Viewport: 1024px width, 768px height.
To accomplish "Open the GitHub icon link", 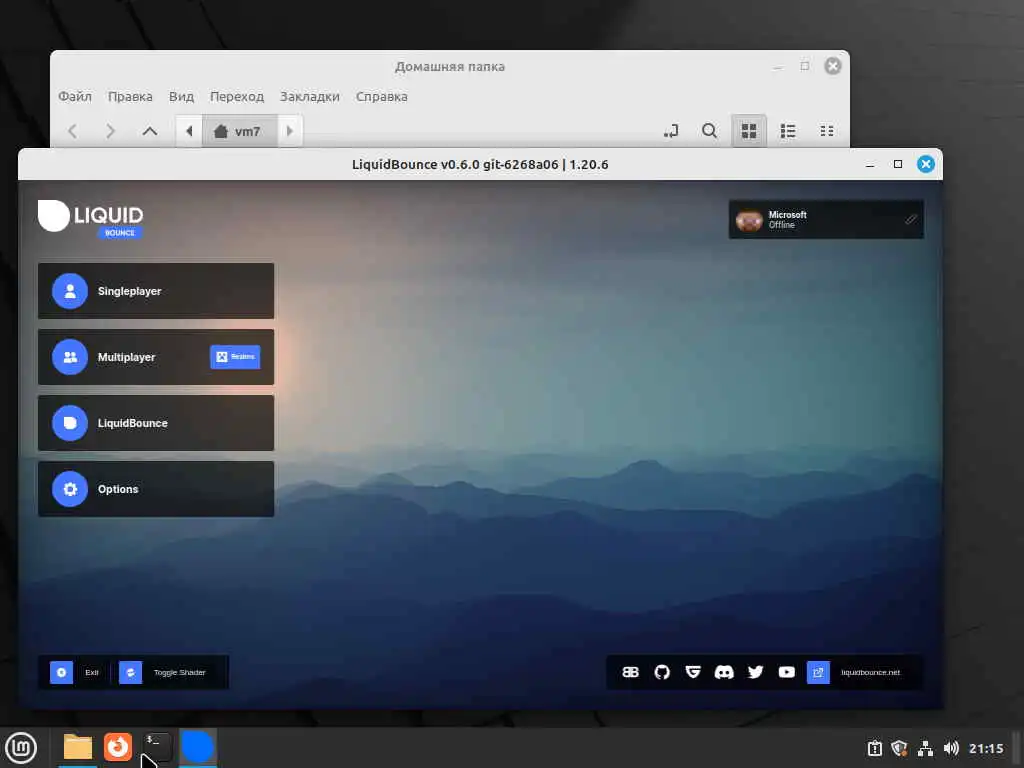I will click(662, 672).
